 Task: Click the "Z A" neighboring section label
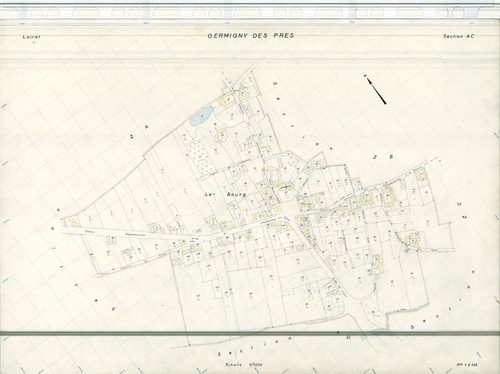139,131
